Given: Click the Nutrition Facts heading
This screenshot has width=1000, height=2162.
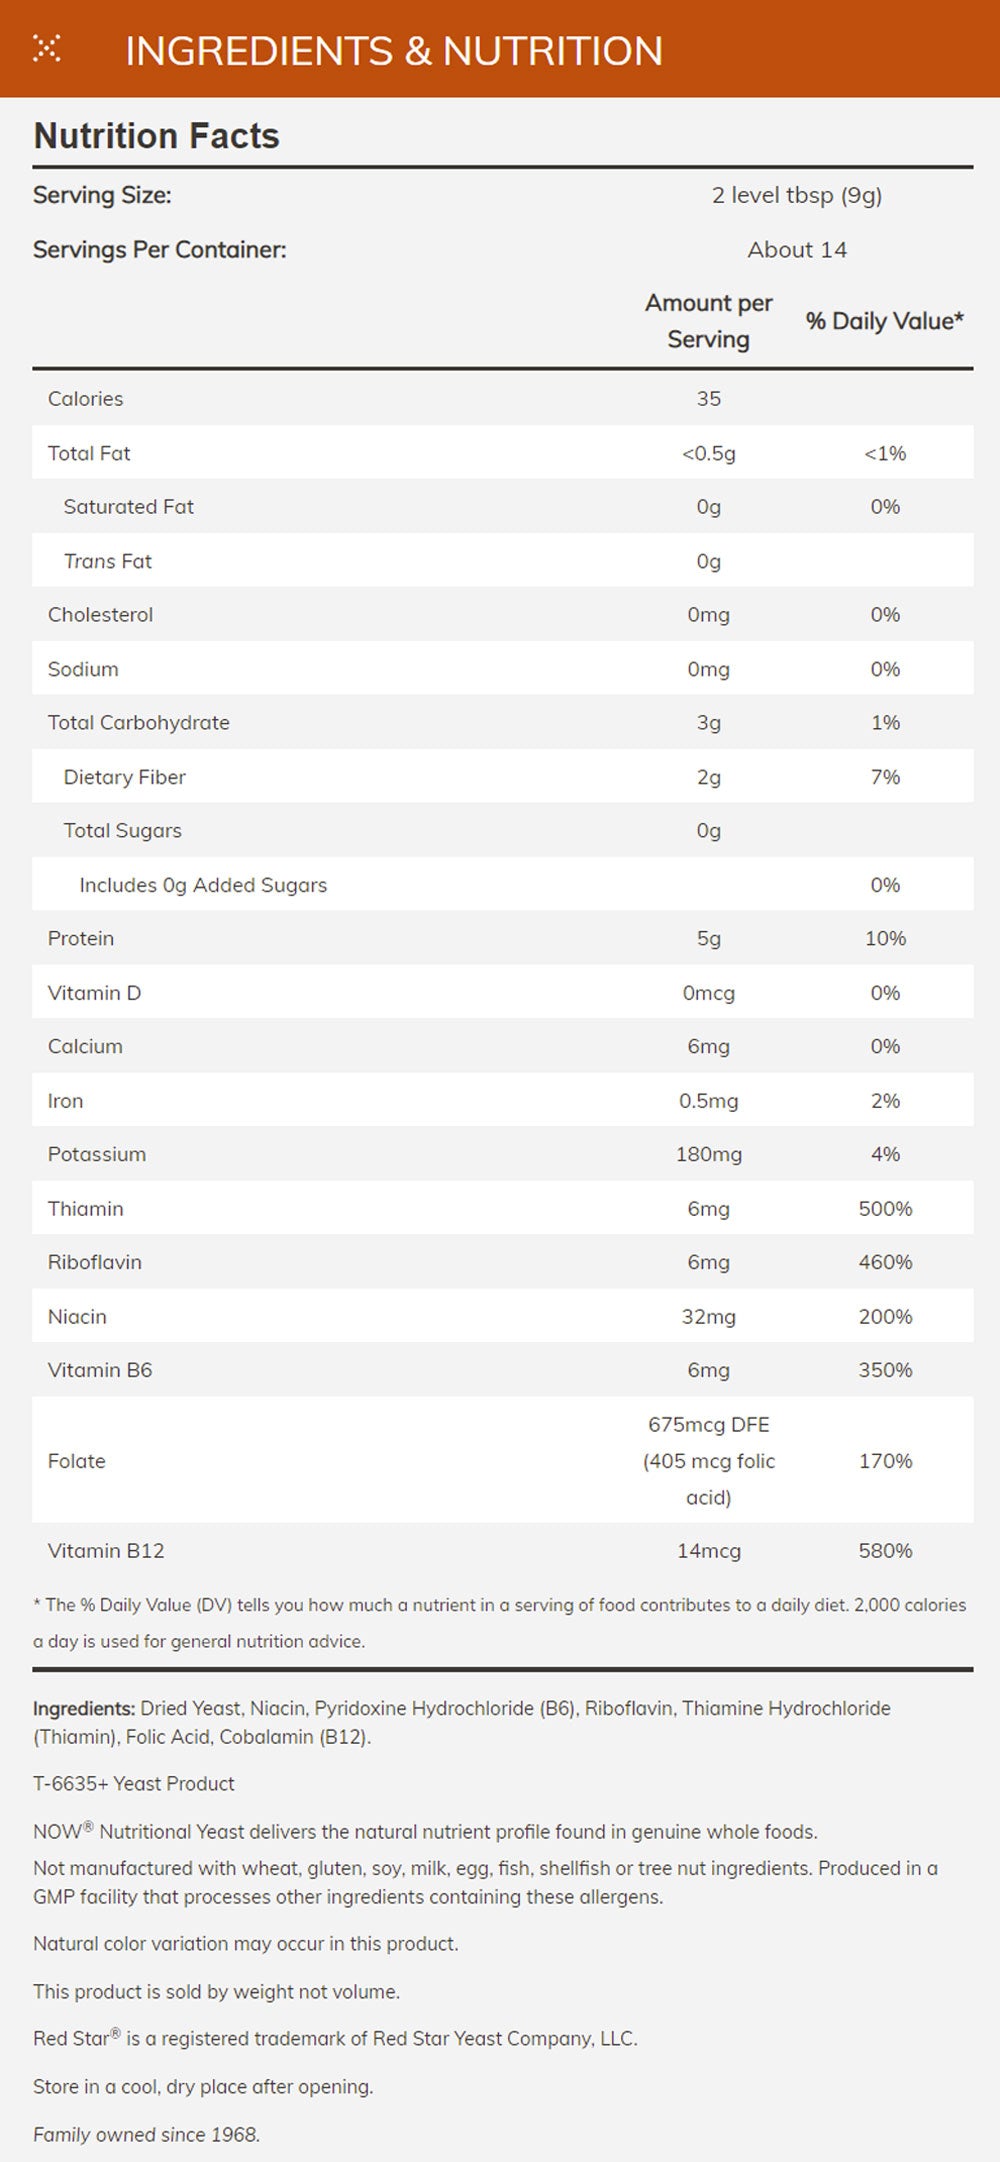Looking at the screenshot, I should tap(157, 136).
